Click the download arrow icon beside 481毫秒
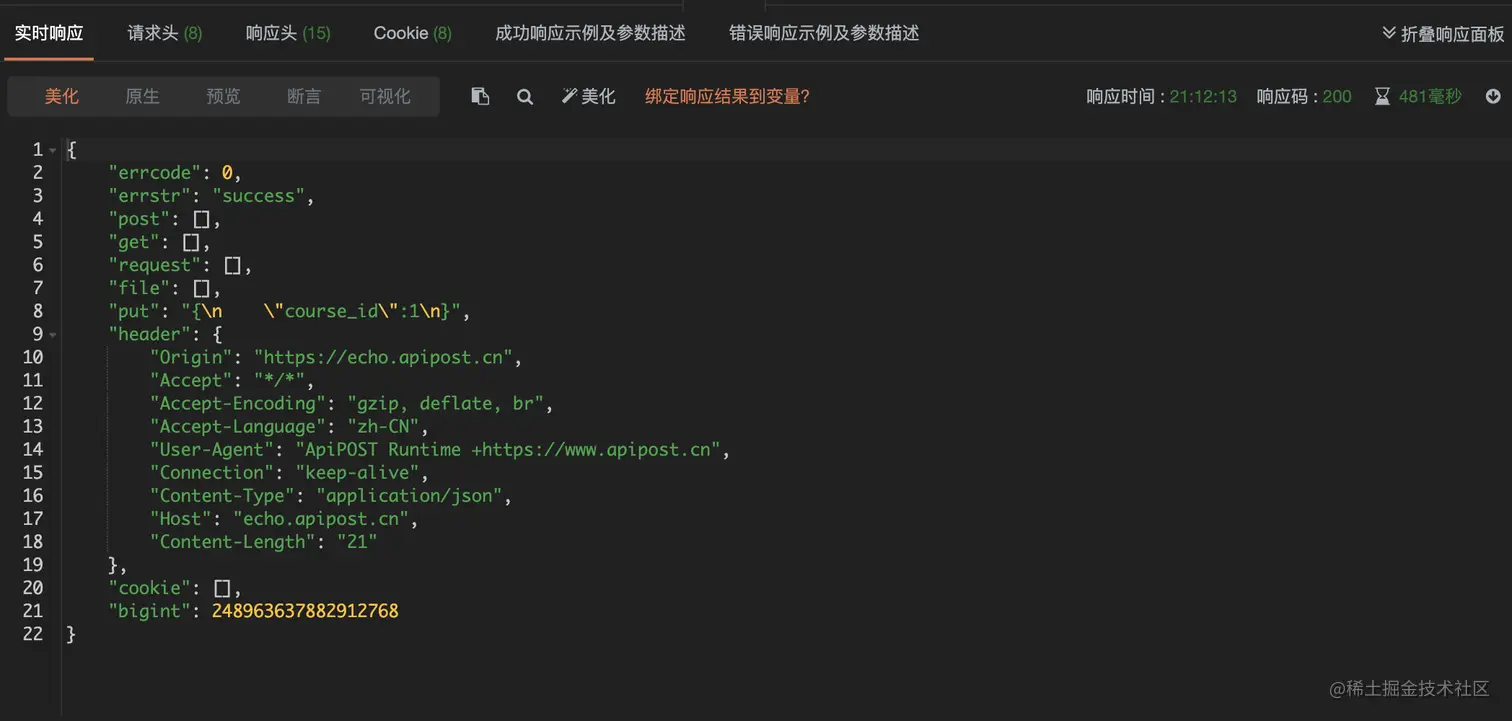The height and width of the screenshot is (721, 1512). 1493,96
